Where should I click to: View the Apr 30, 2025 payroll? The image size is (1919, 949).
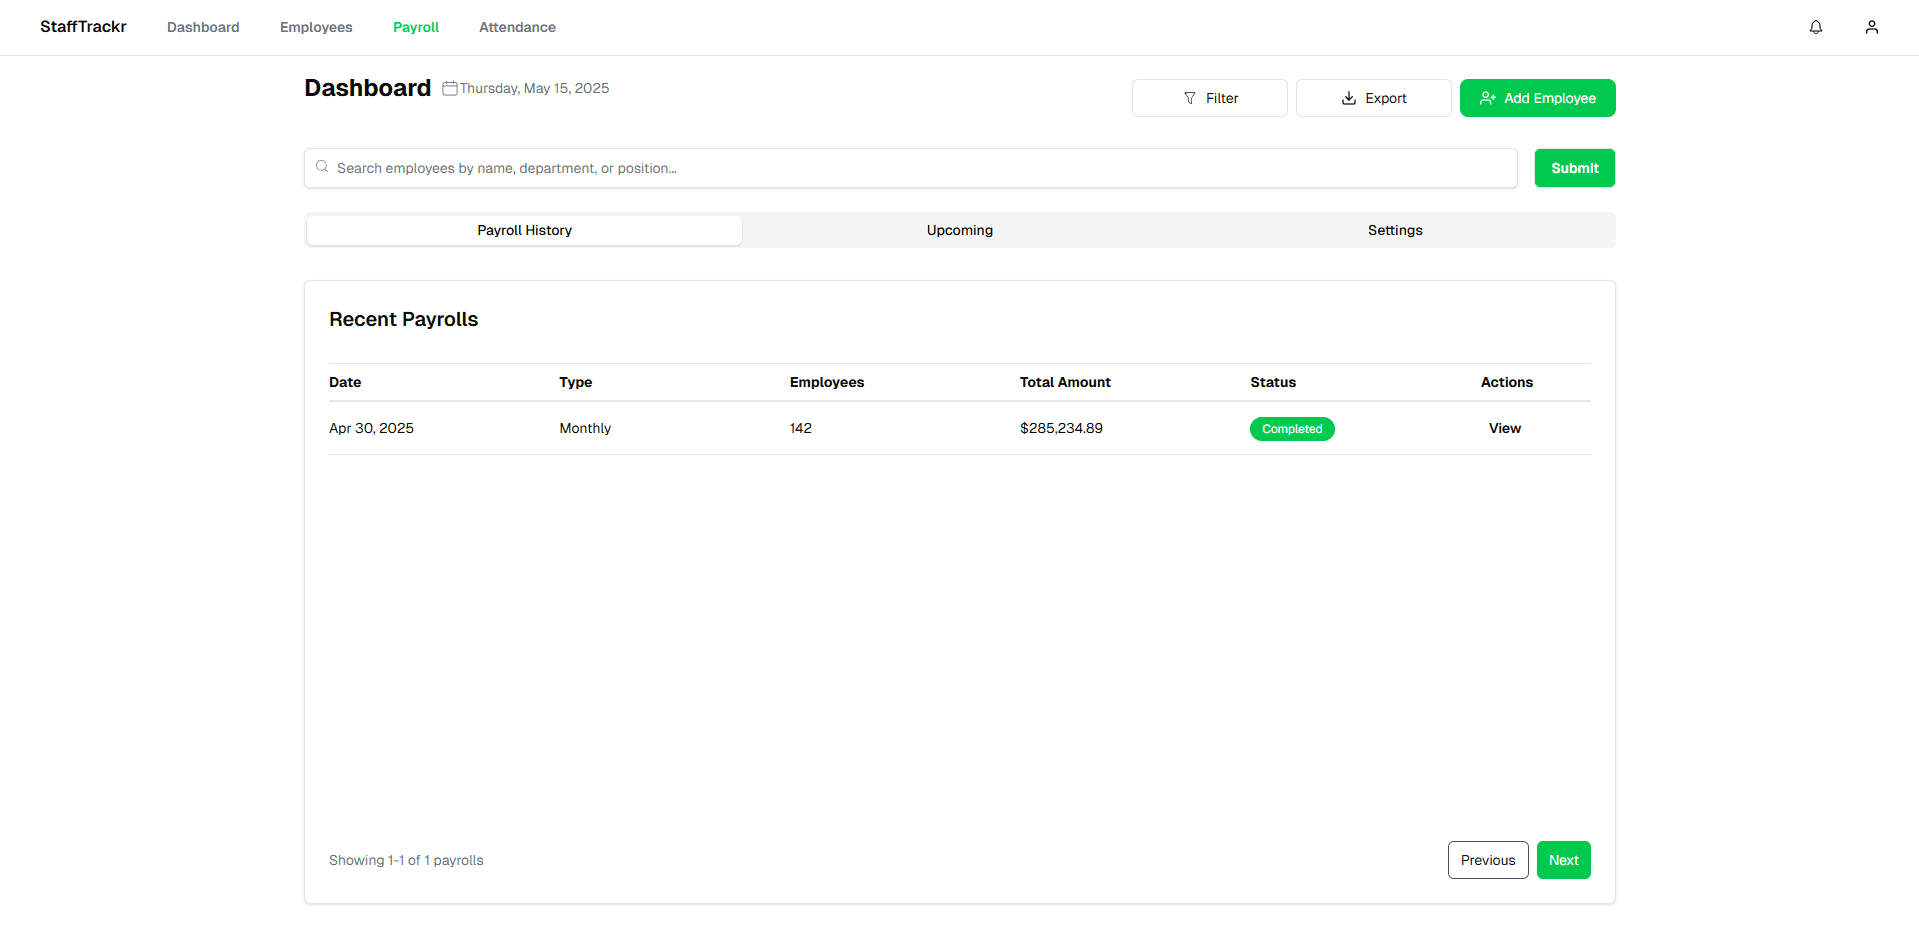point(1504,428)
